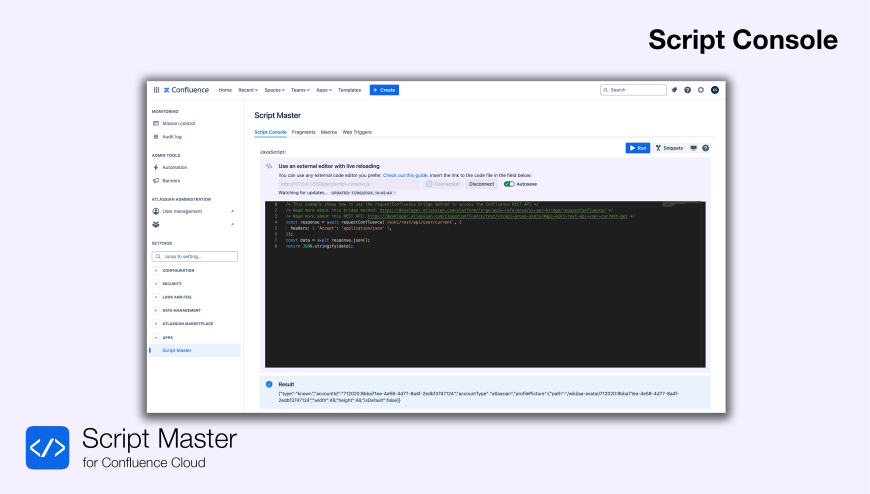Open the Recent dropdown menu

click(248, 90)
